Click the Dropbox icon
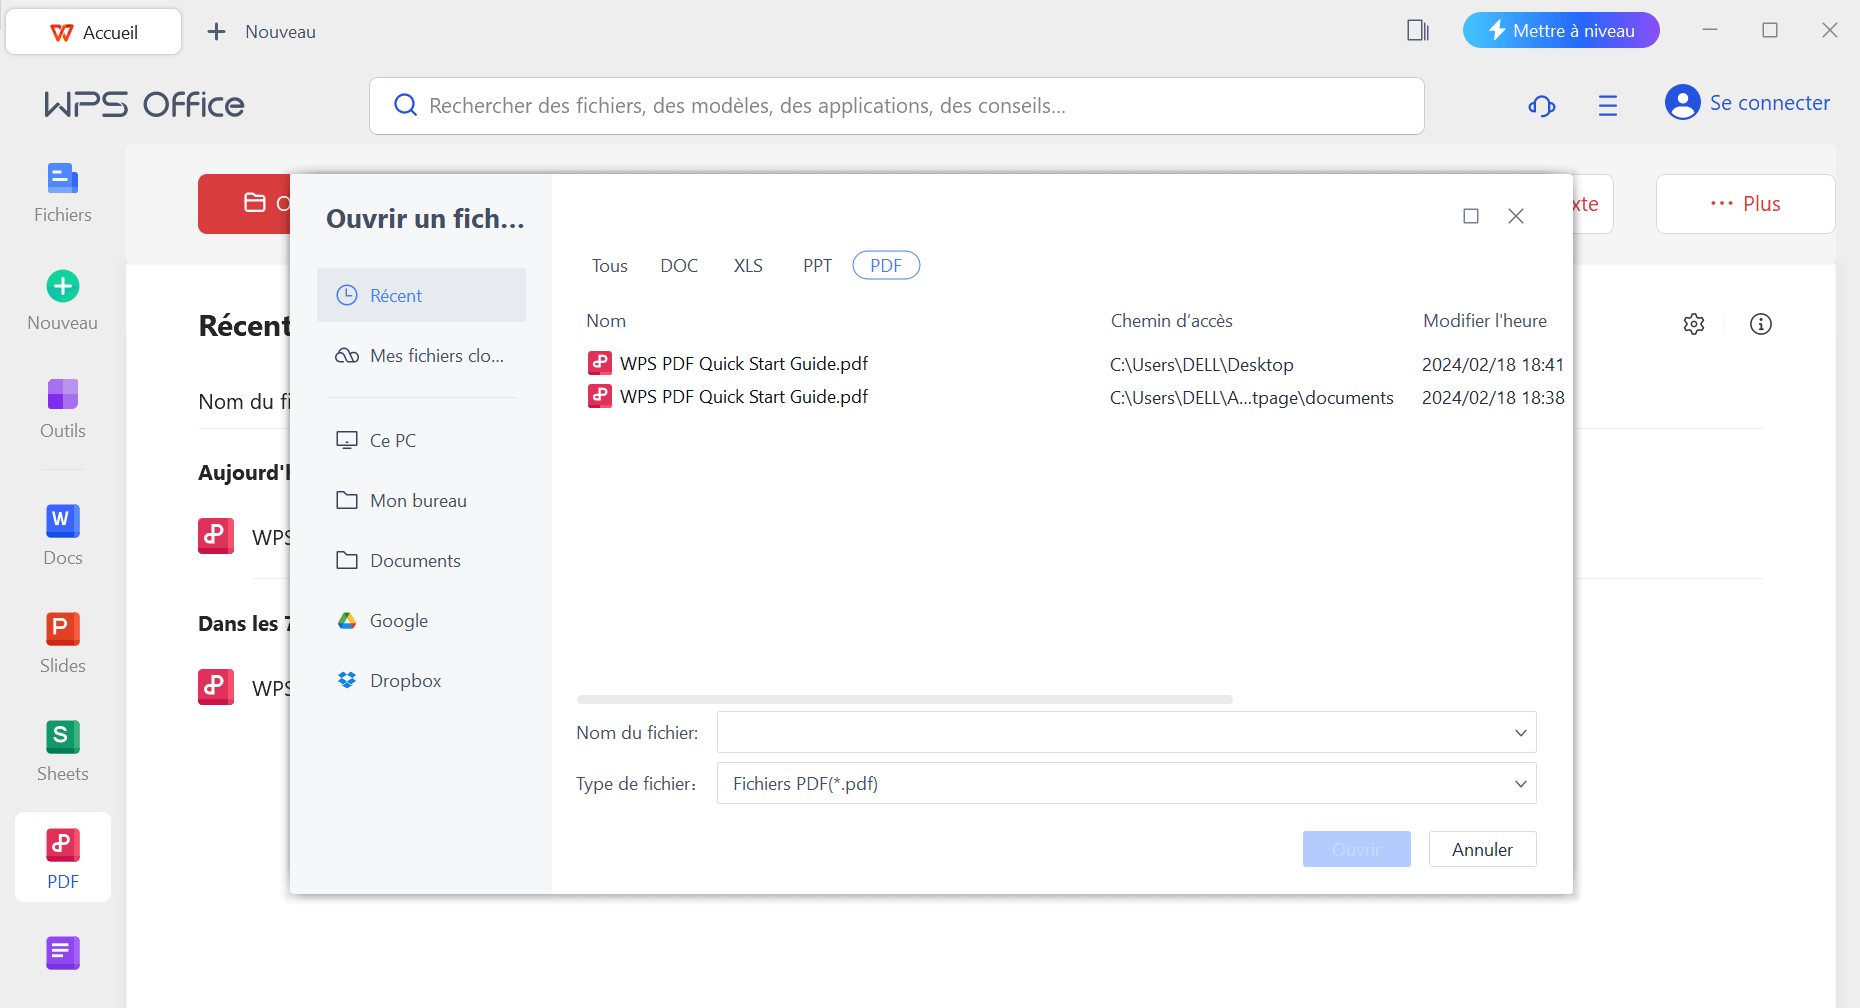 tap(347, 681)
